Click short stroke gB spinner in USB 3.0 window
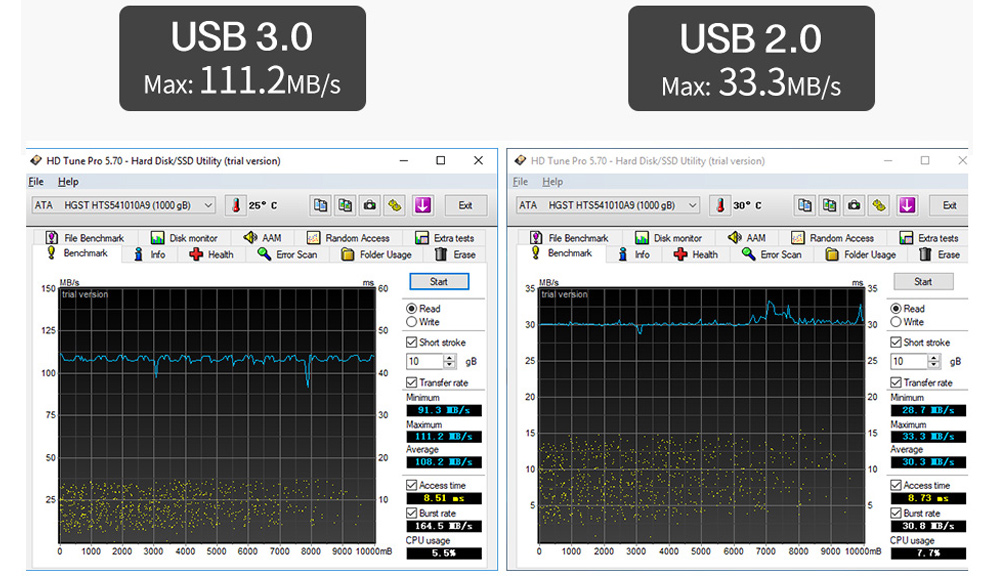Viewport: 1000px width, 576px height. click(x=449, y=361)
